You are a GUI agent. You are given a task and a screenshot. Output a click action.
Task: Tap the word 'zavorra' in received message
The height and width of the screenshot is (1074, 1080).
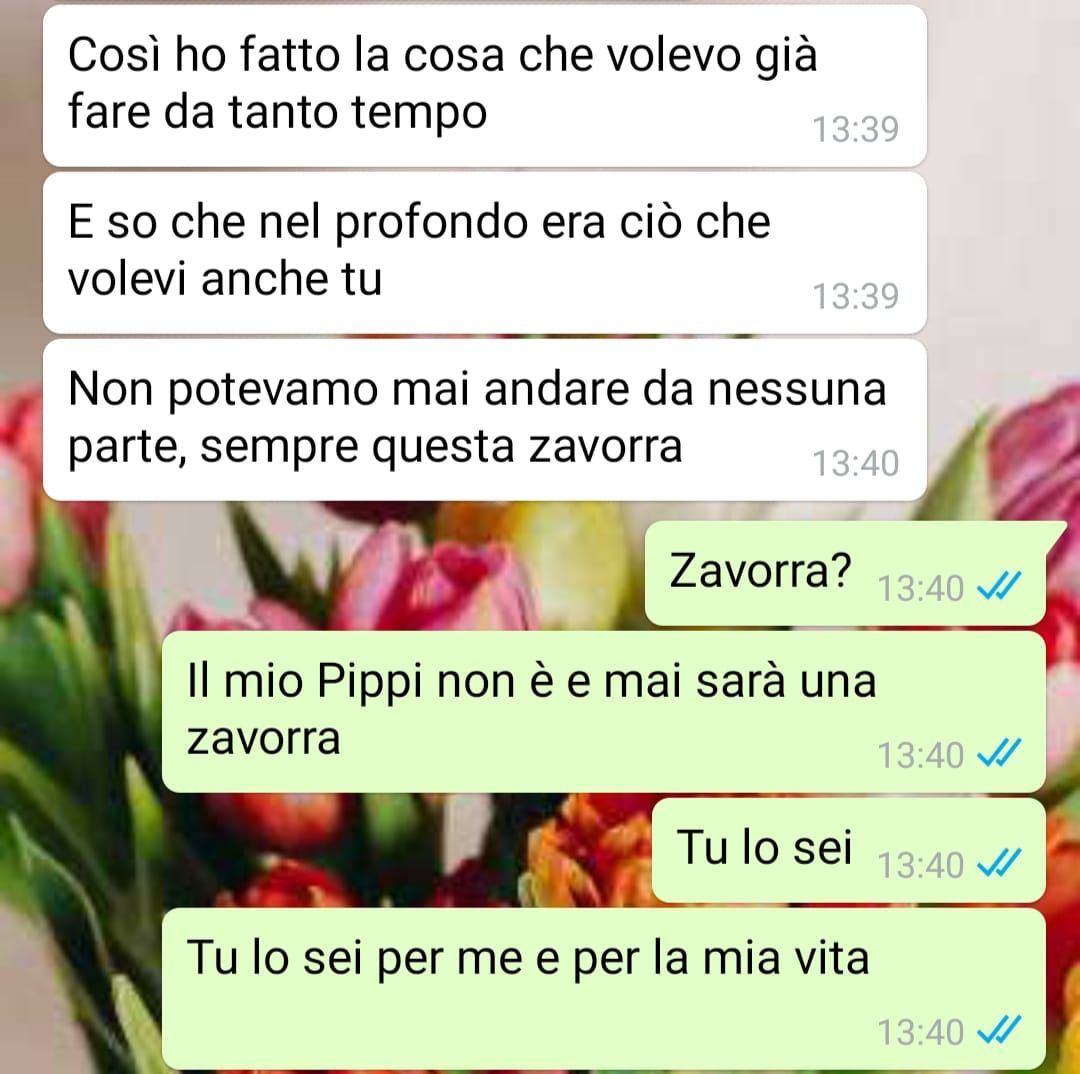(605, 446)
